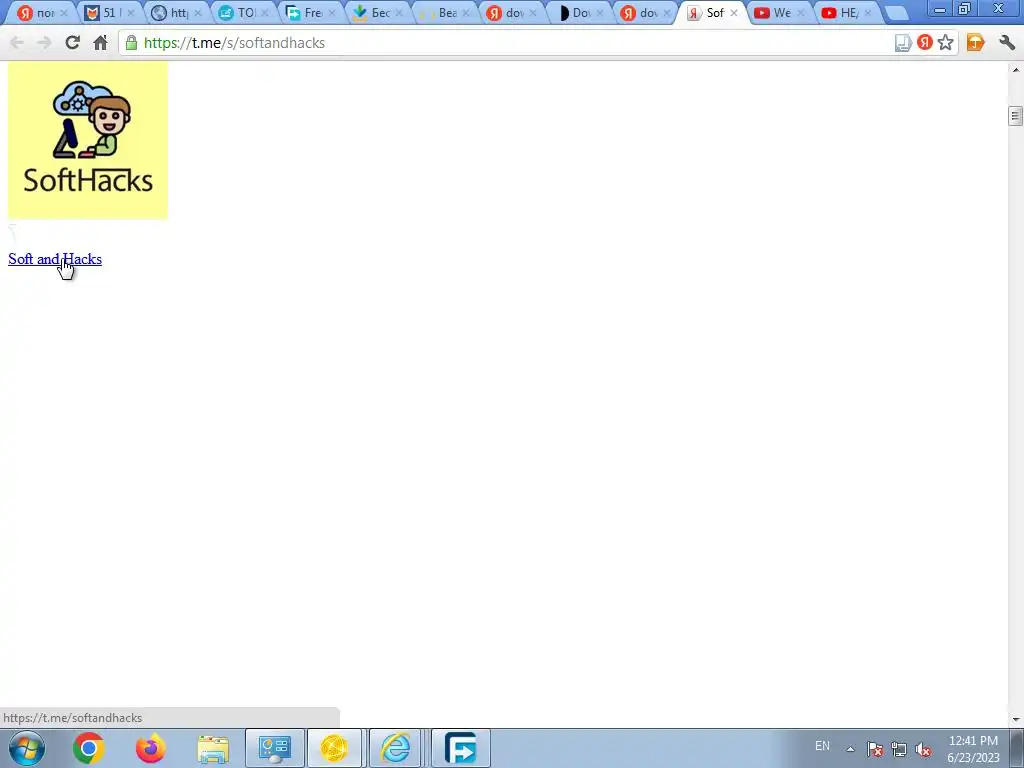Image resolution: width=1024 pixels, height=768 pixels.
Task: Bookmark this page with the star icon
Action: point(945,43)
